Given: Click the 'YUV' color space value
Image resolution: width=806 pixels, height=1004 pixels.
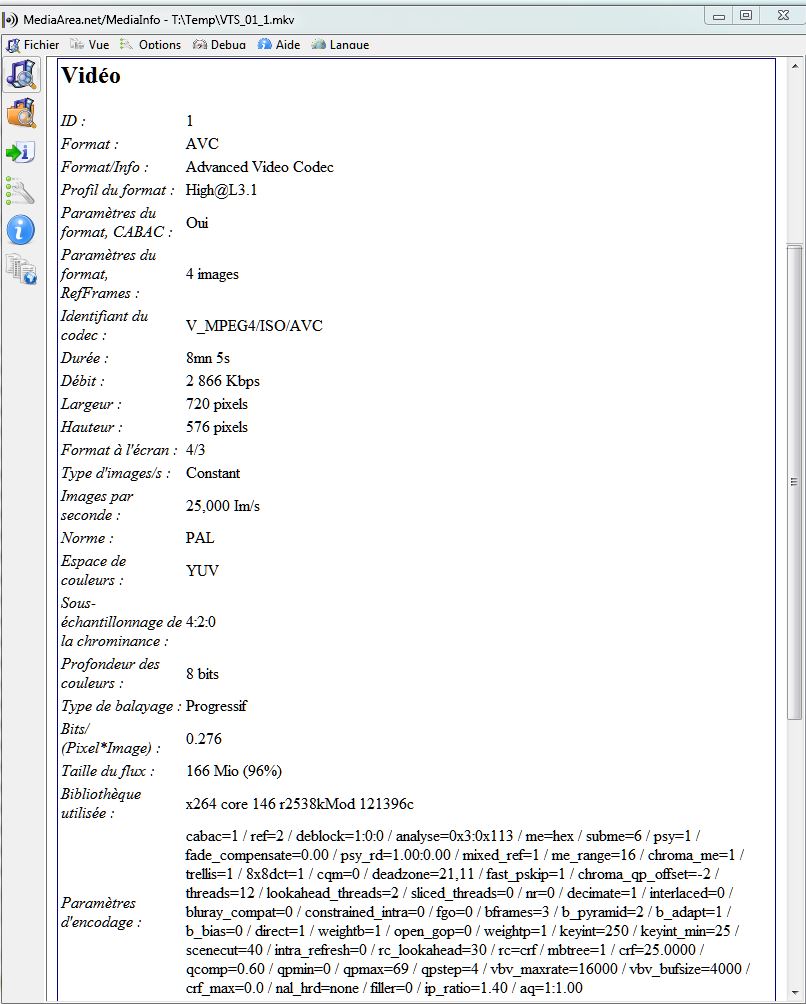Looking at the screenshot, I should click(x=202, y=570).
